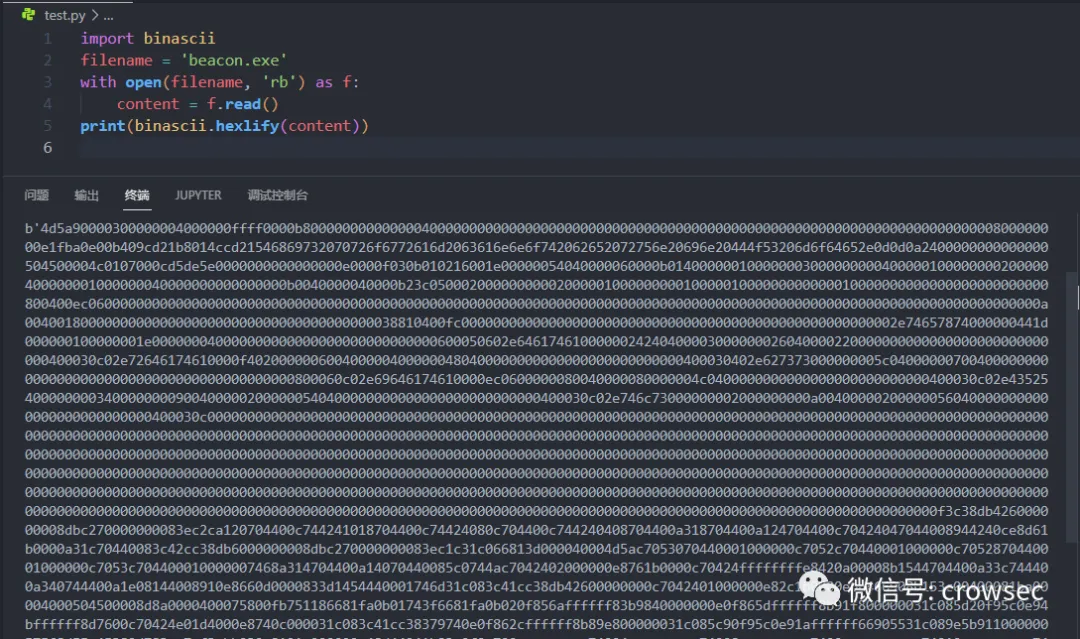Click the 'beacon.exe' string on line 2

click(x=233, y=61)
